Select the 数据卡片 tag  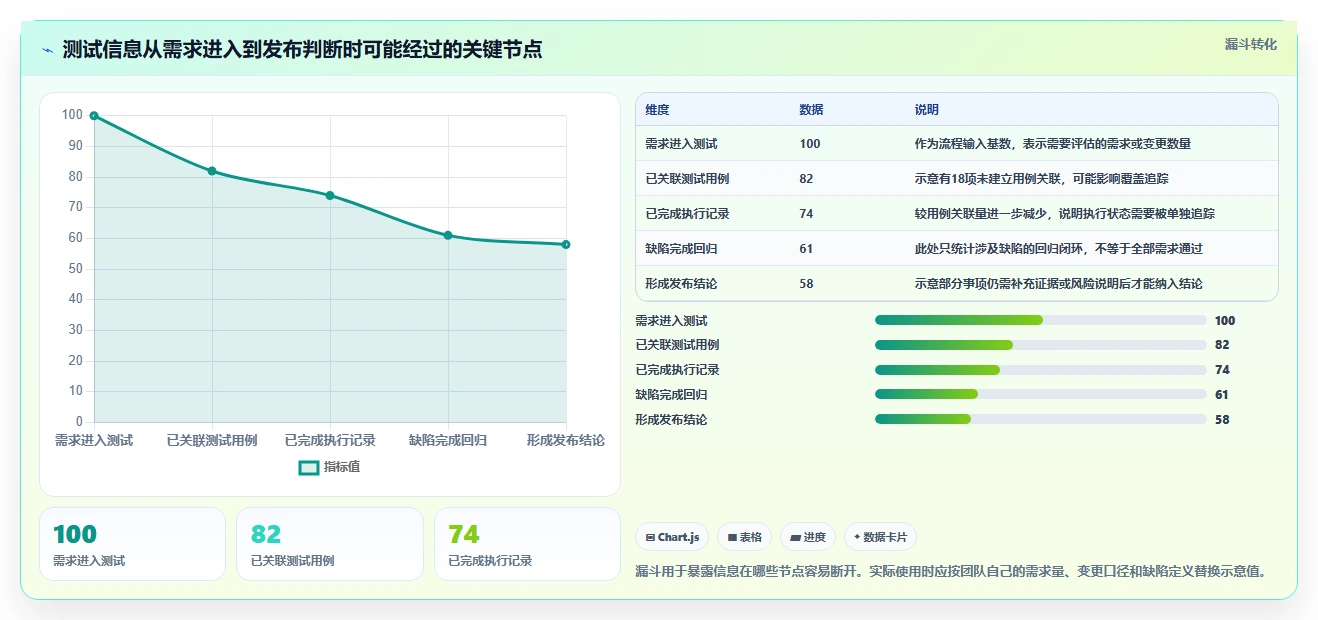coord(880,537)
